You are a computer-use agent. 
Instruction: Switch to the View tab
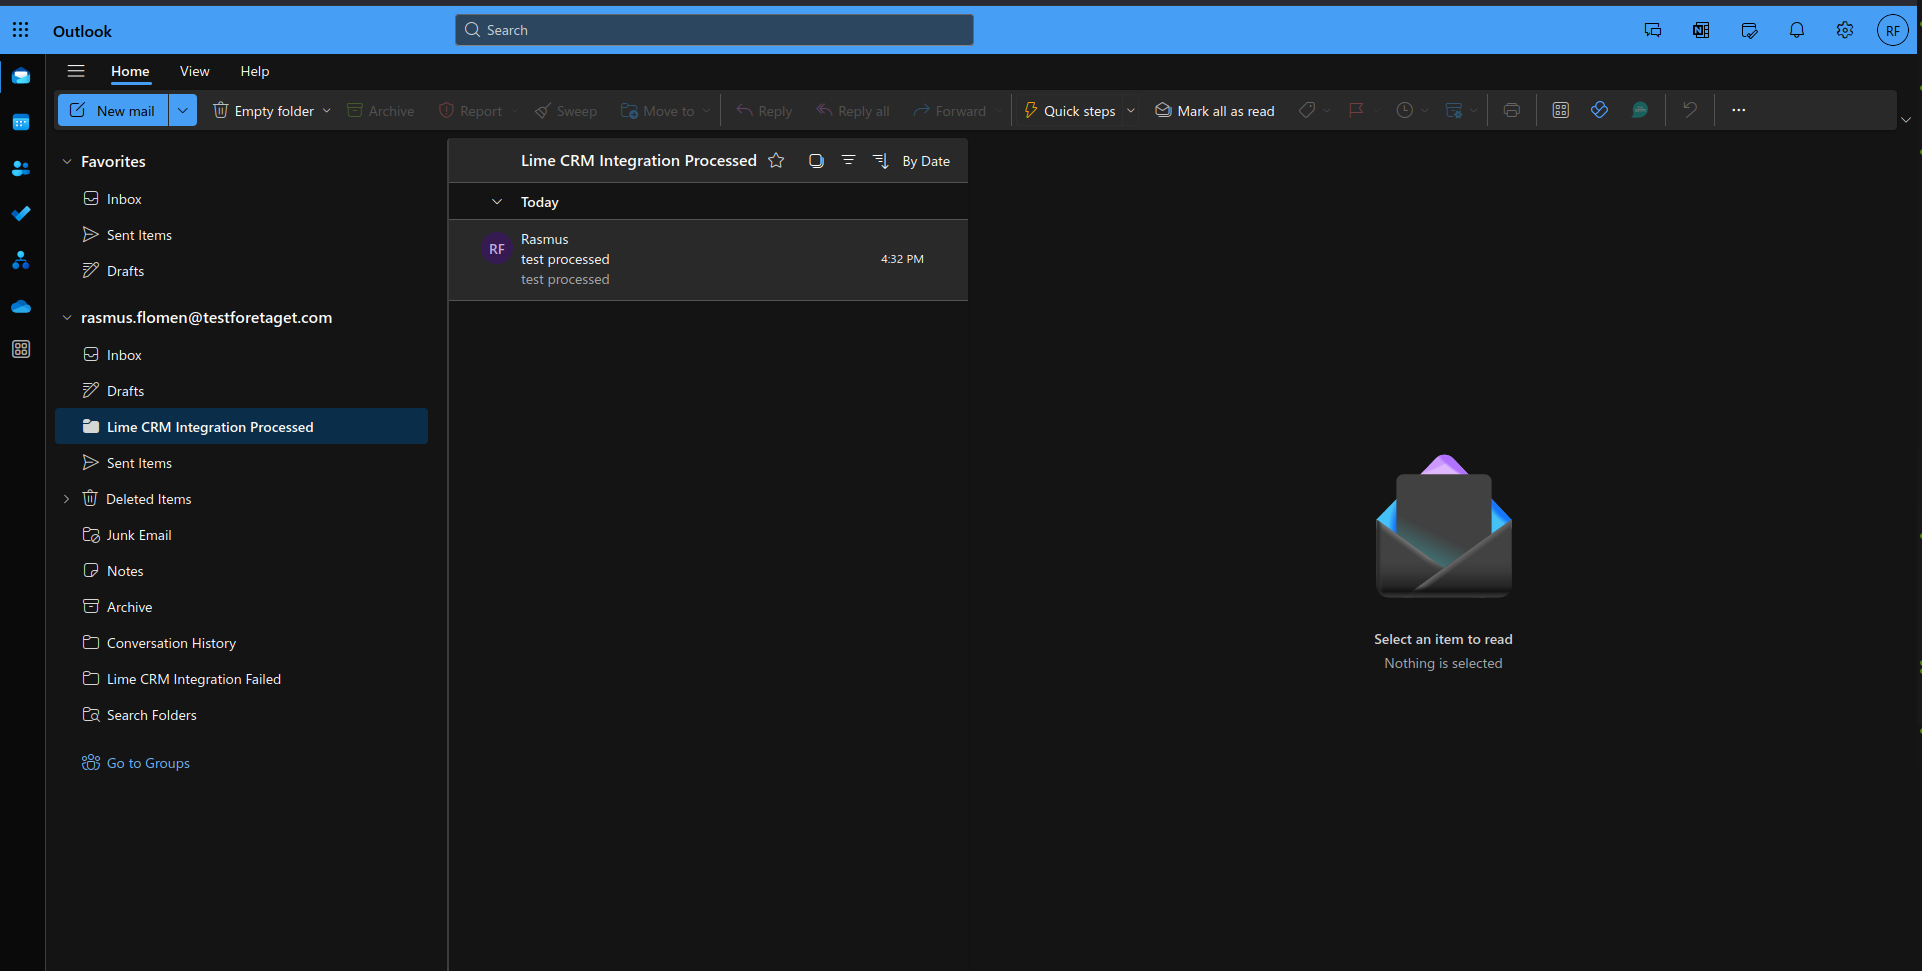point(194,71)
